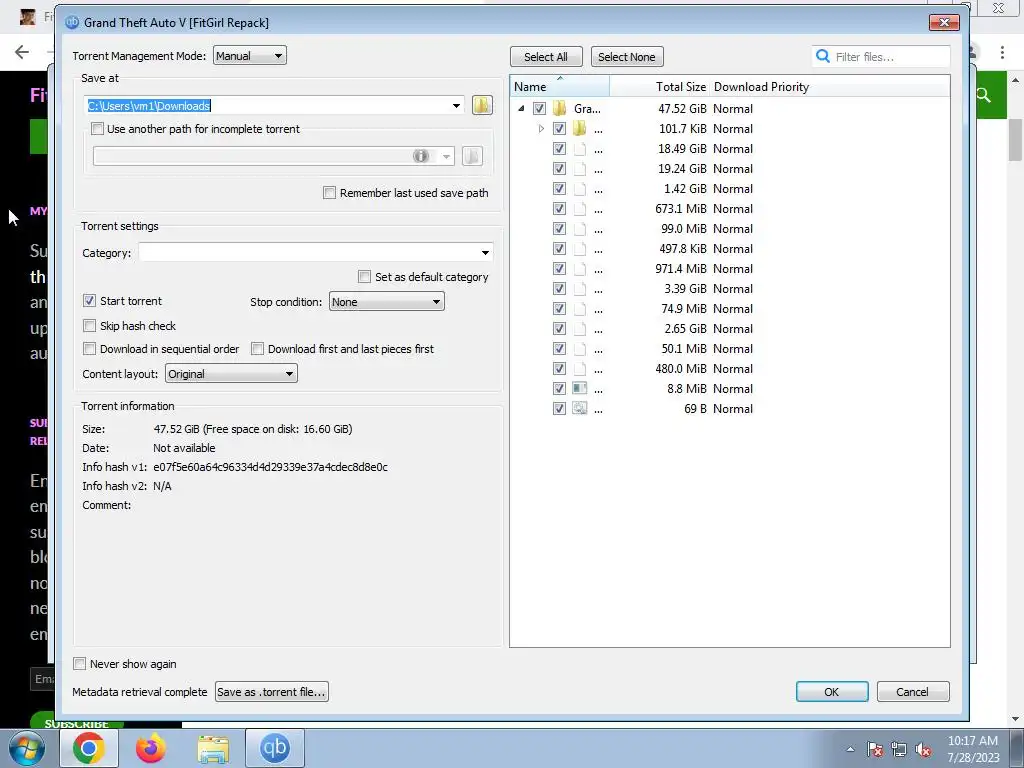Image resolution: width=1024 pixels, height=768 pixels.
Task: Enable Remember last used save path
Action: (x=329, y=193)
